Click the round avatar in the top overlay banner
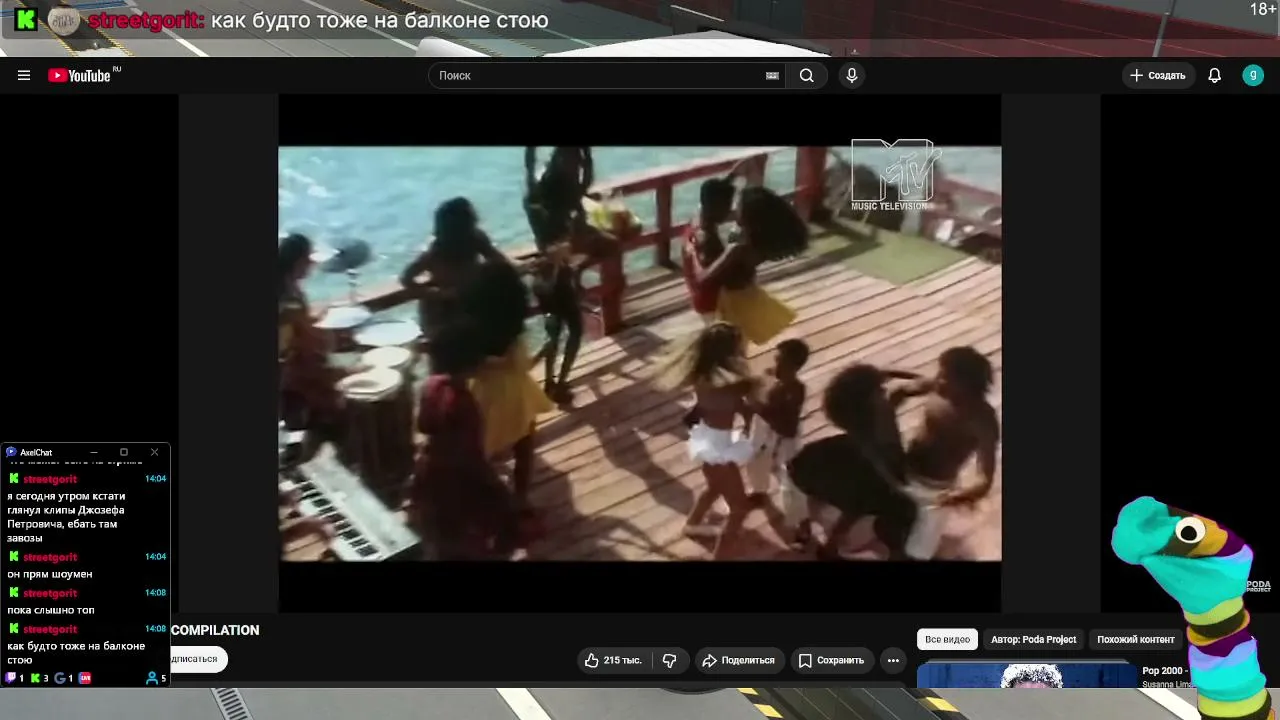The height and width of the screenshot is (720, 1280). (x=63, y=20)
